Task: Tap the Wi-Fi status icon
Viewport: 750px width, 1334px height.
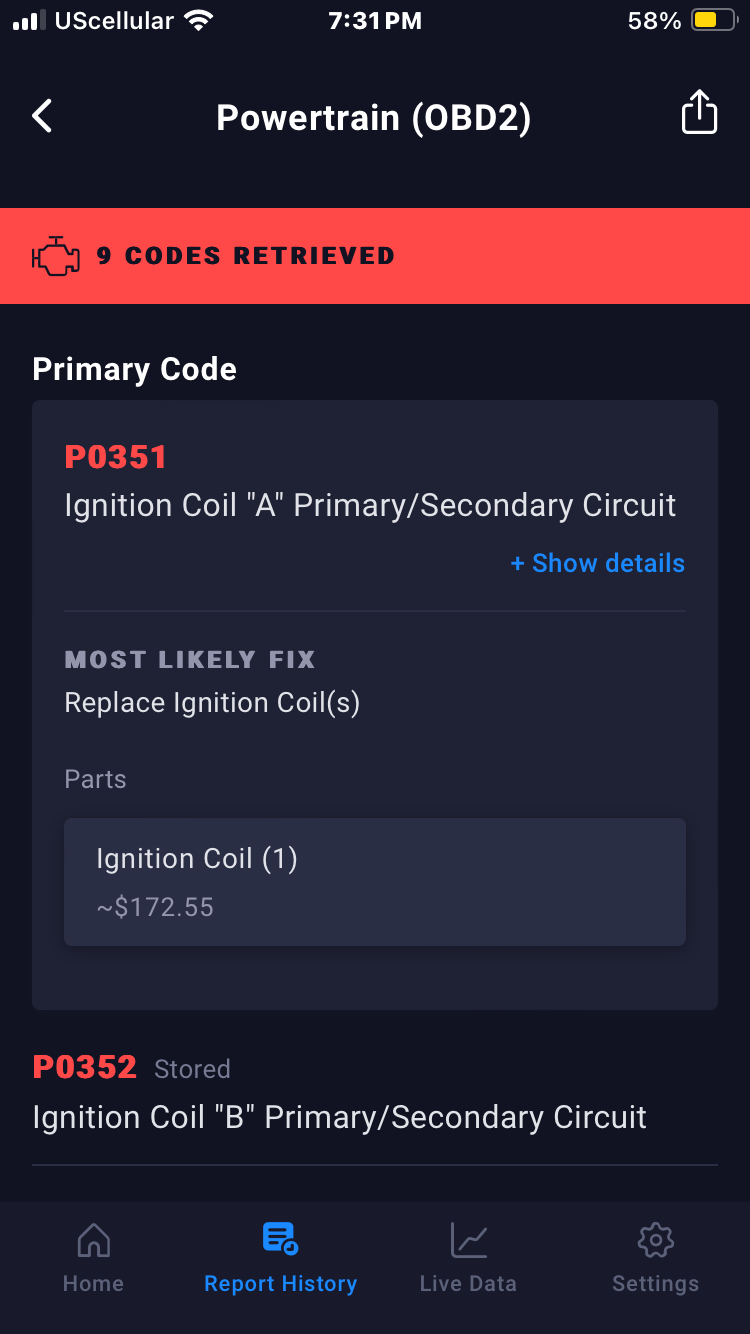Action: [x=200, y=20]
